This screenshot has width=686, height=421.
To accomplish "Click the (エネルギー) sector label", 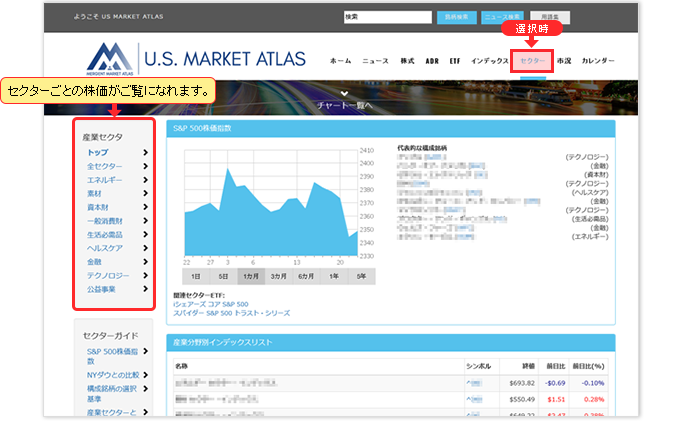I will pyautogui.click(x=590, y=237).
